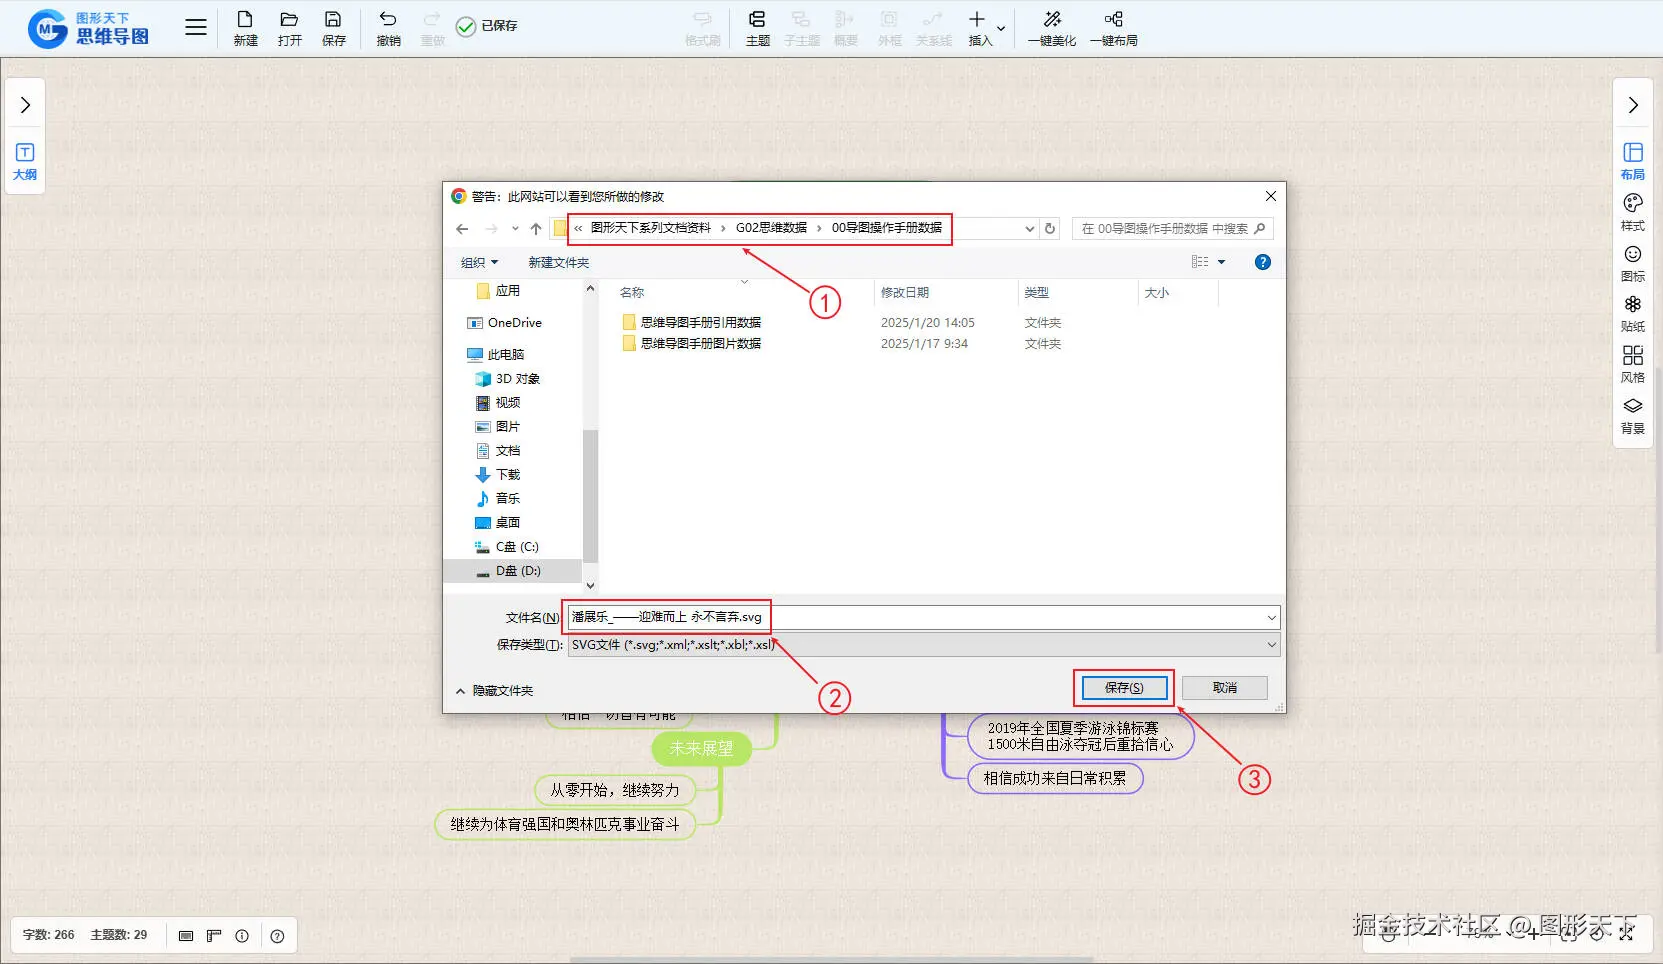Viewport: 1663px width, 964px height.
Task: Apply 一键布局 one-click layout
Action: pos(1113,28)
